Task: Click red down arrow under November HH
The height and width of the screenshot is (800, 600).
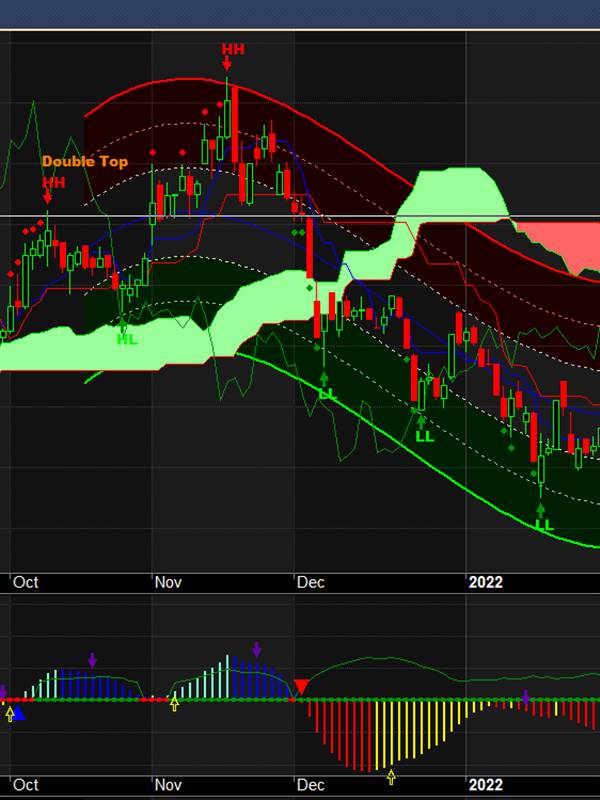Action: [x=227, y=63]
